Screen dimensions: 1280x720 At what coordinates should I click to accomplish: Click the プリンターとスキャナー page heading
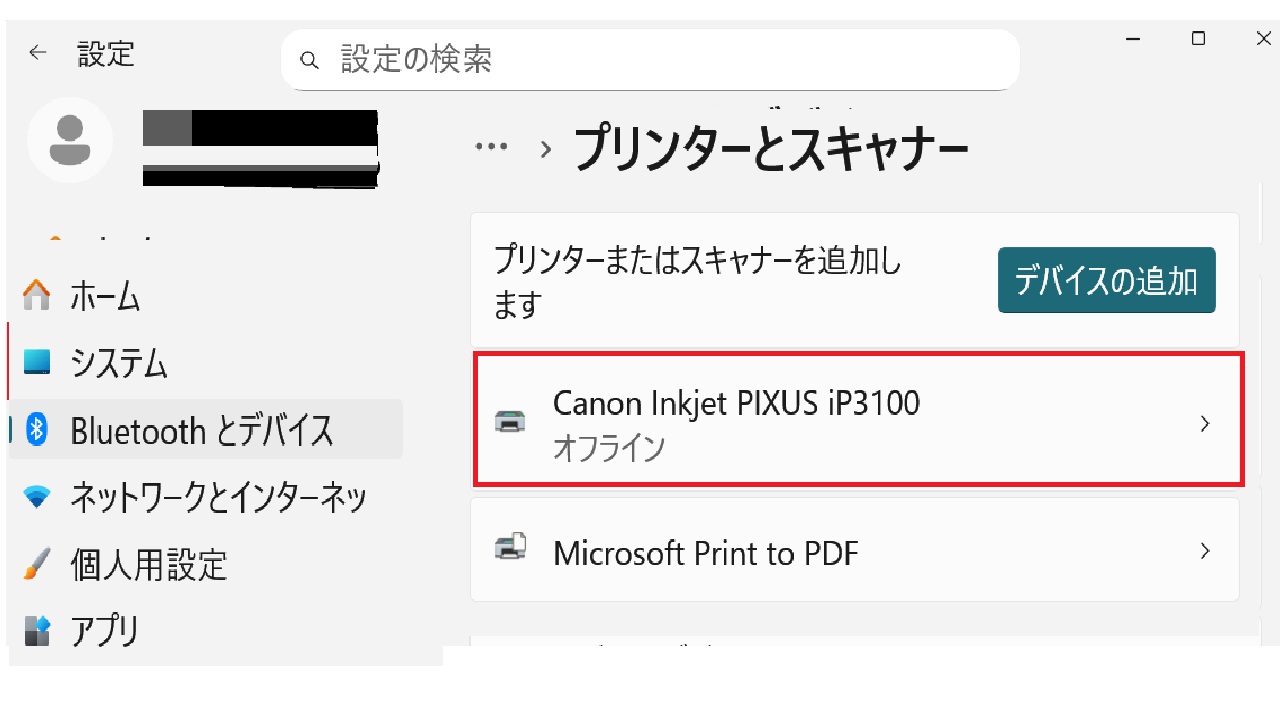point(770,145)
